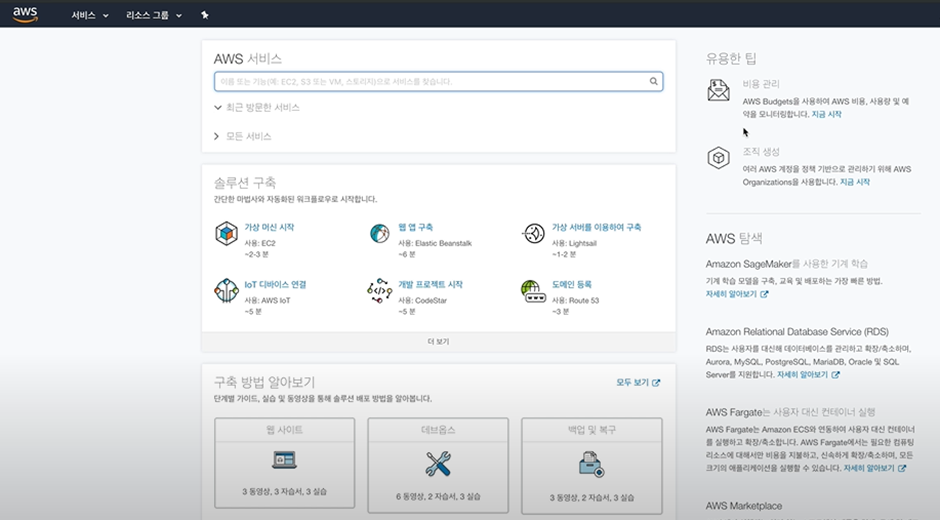Click the 조직 생성 heading

pyautogui.click(x=761, y=152)
